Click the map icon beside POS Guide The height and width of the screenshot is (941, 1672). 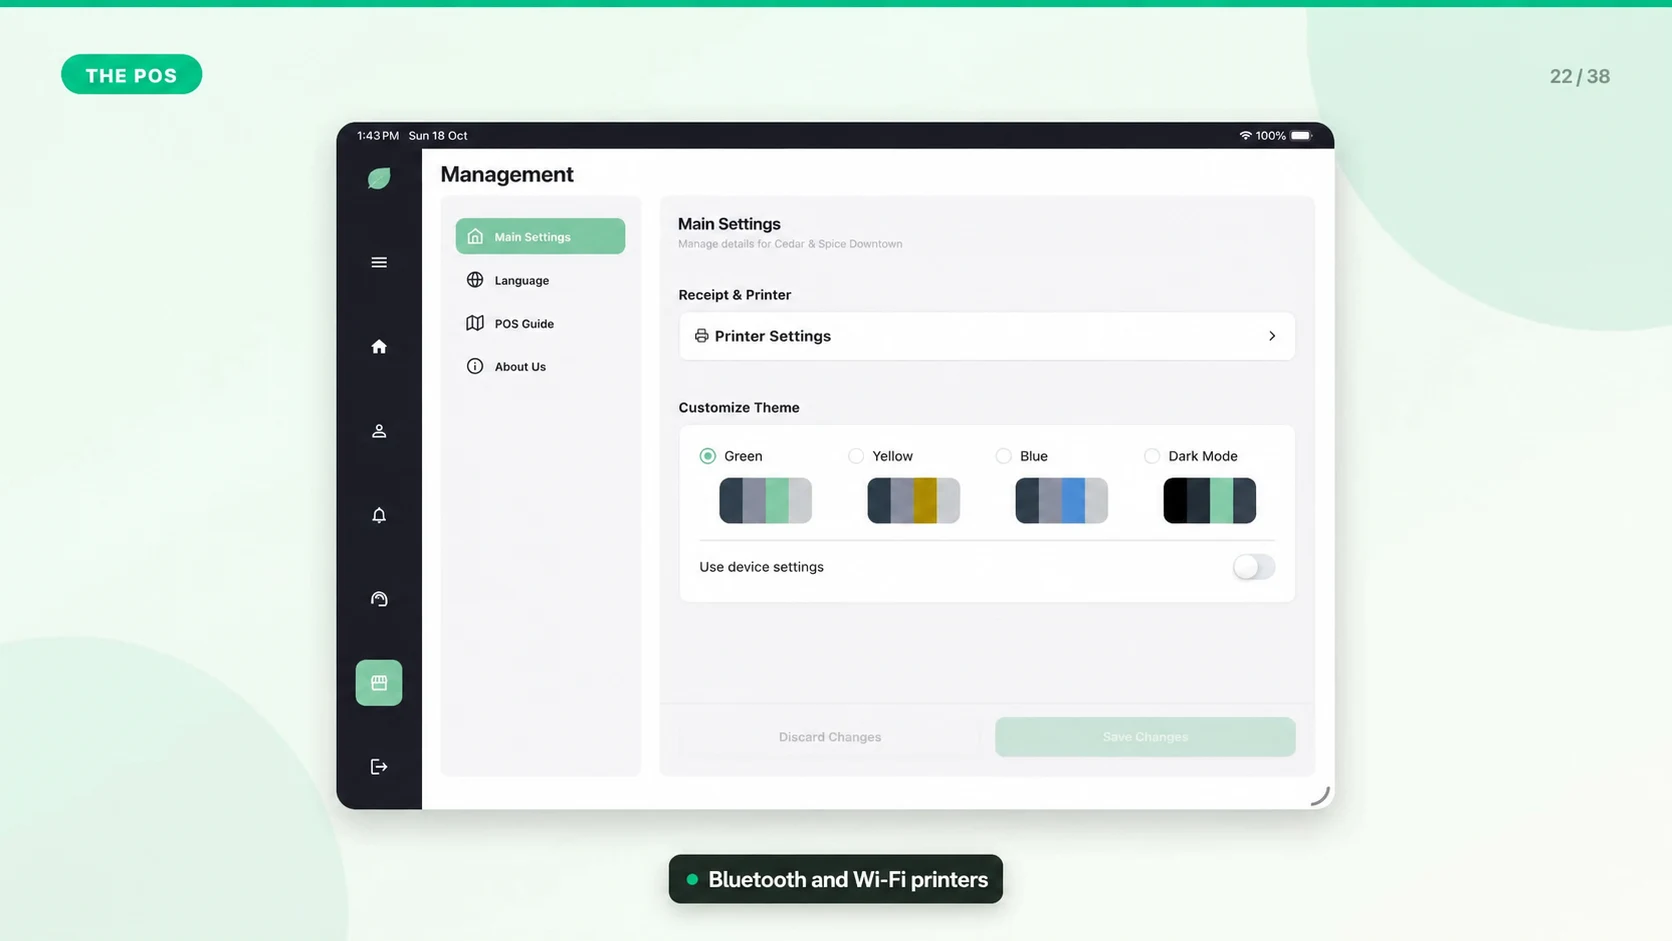click(475, 323)
